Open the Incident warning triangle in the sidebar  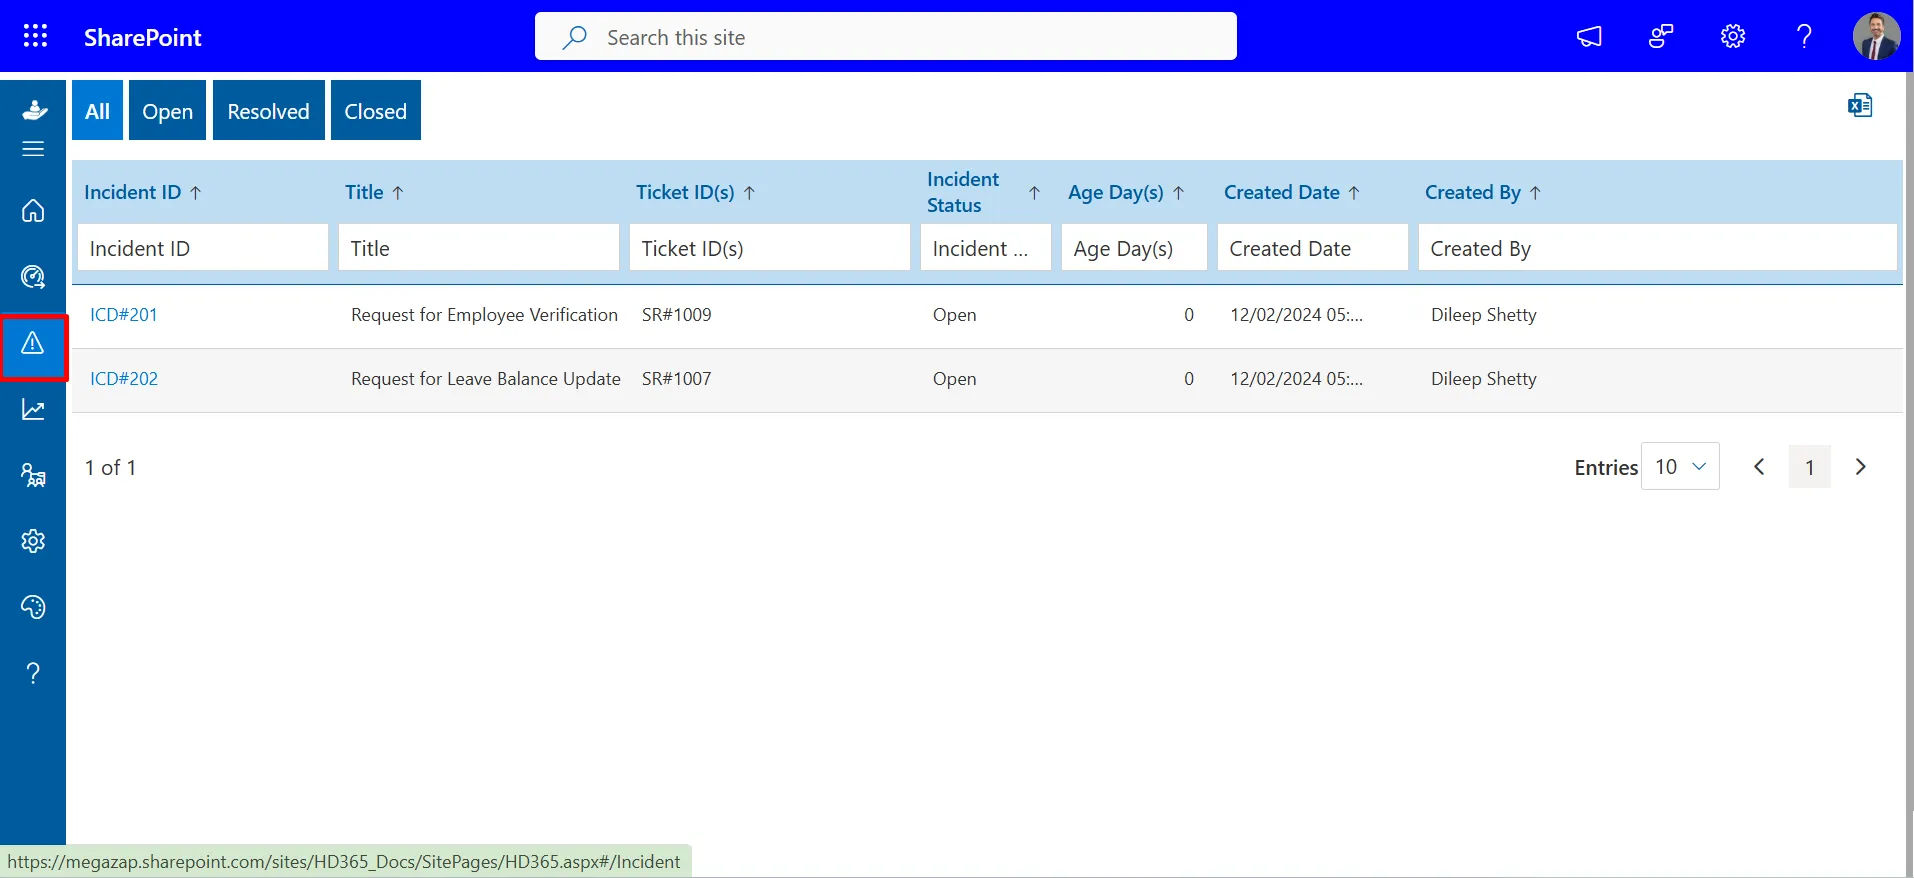click(x=33, y=343)
